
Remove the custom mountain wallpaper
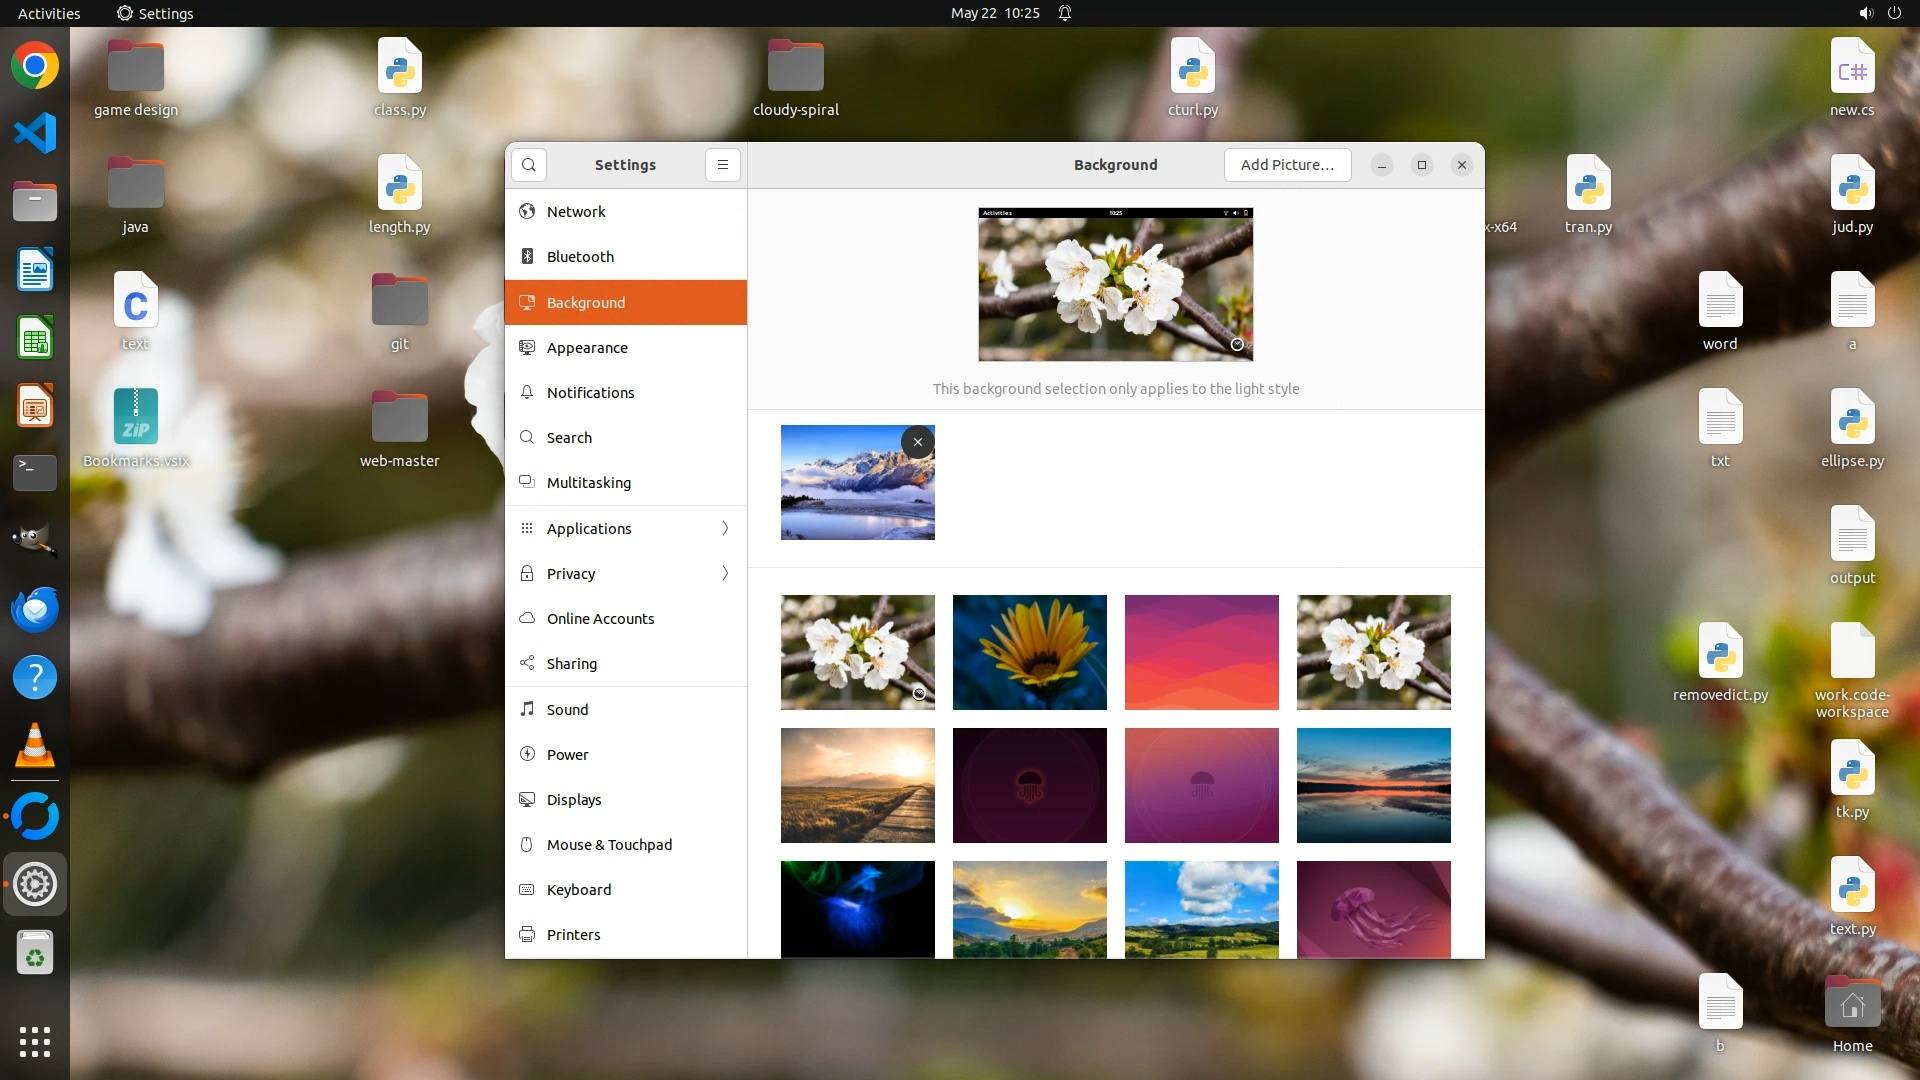(x=917, y=442)
